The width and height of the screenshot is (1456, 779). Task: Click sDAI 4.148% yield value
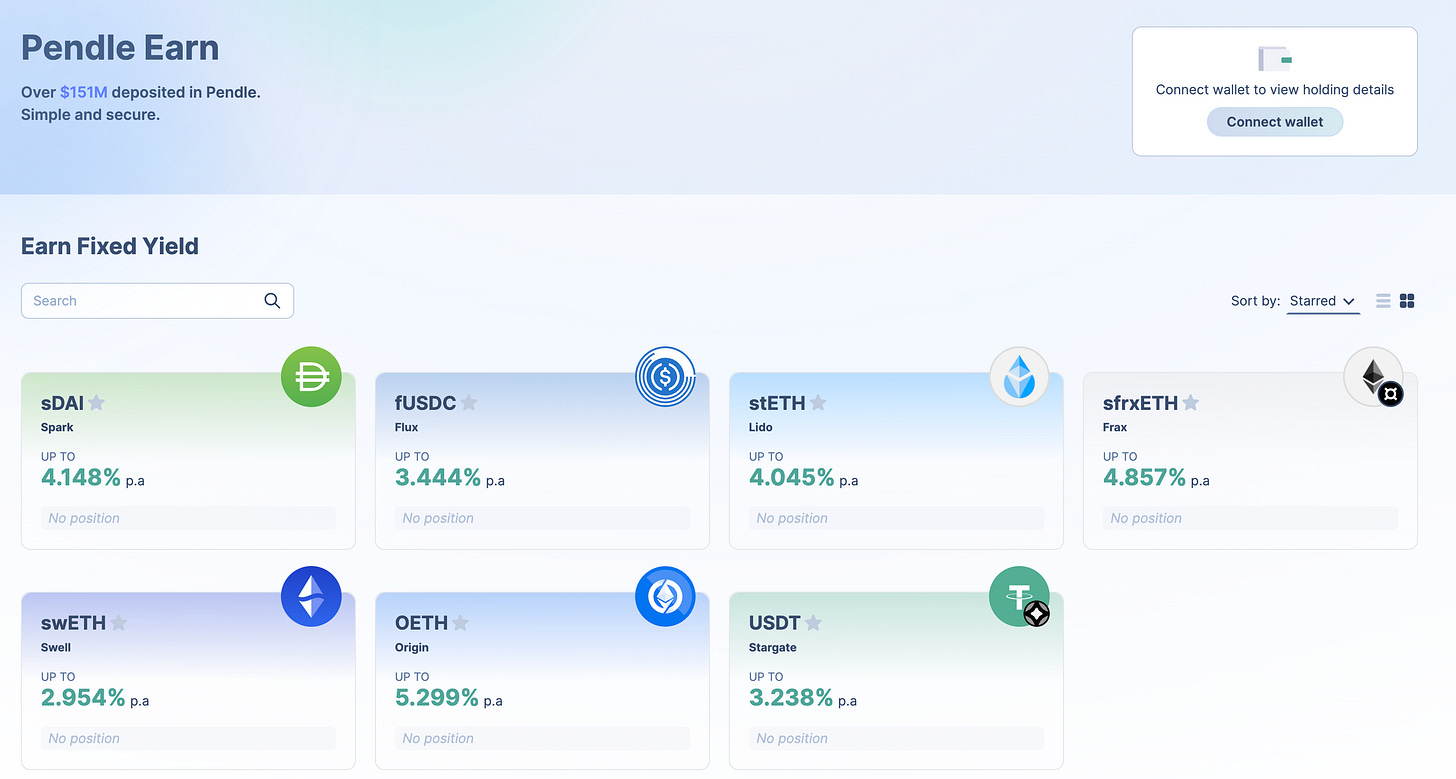tap(81, 478)
